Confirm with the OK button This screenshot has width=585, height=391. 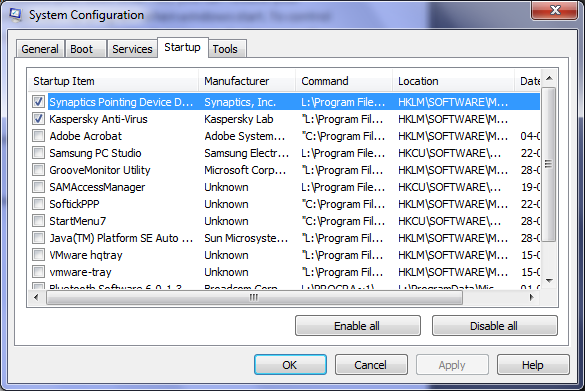tap(290, 365)
